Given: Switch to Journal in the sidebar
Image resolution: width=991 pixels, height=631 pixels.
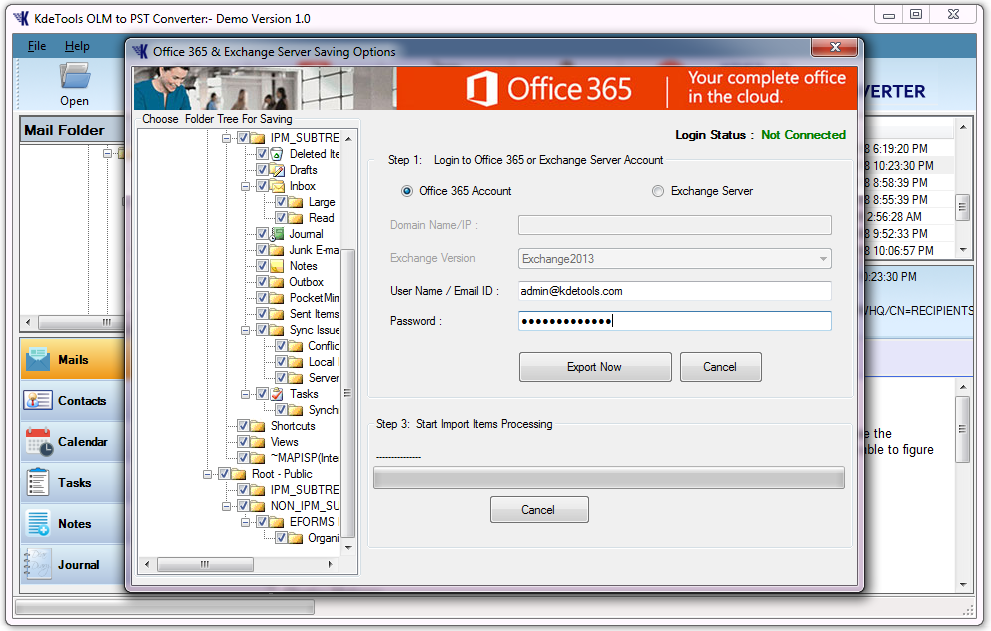Looking at the screenshot, I should [x=73, y=565].
